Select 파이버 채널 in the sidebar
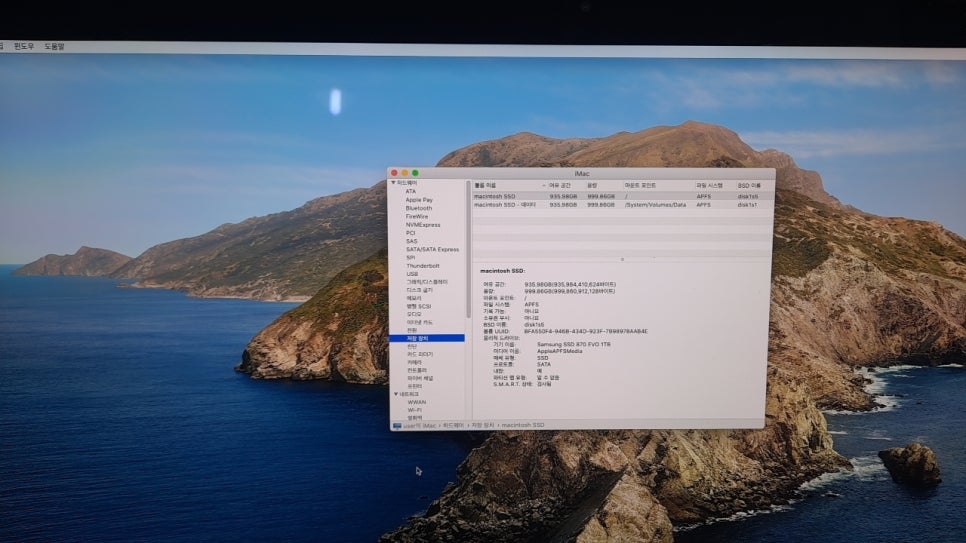 tap(420, 378)
